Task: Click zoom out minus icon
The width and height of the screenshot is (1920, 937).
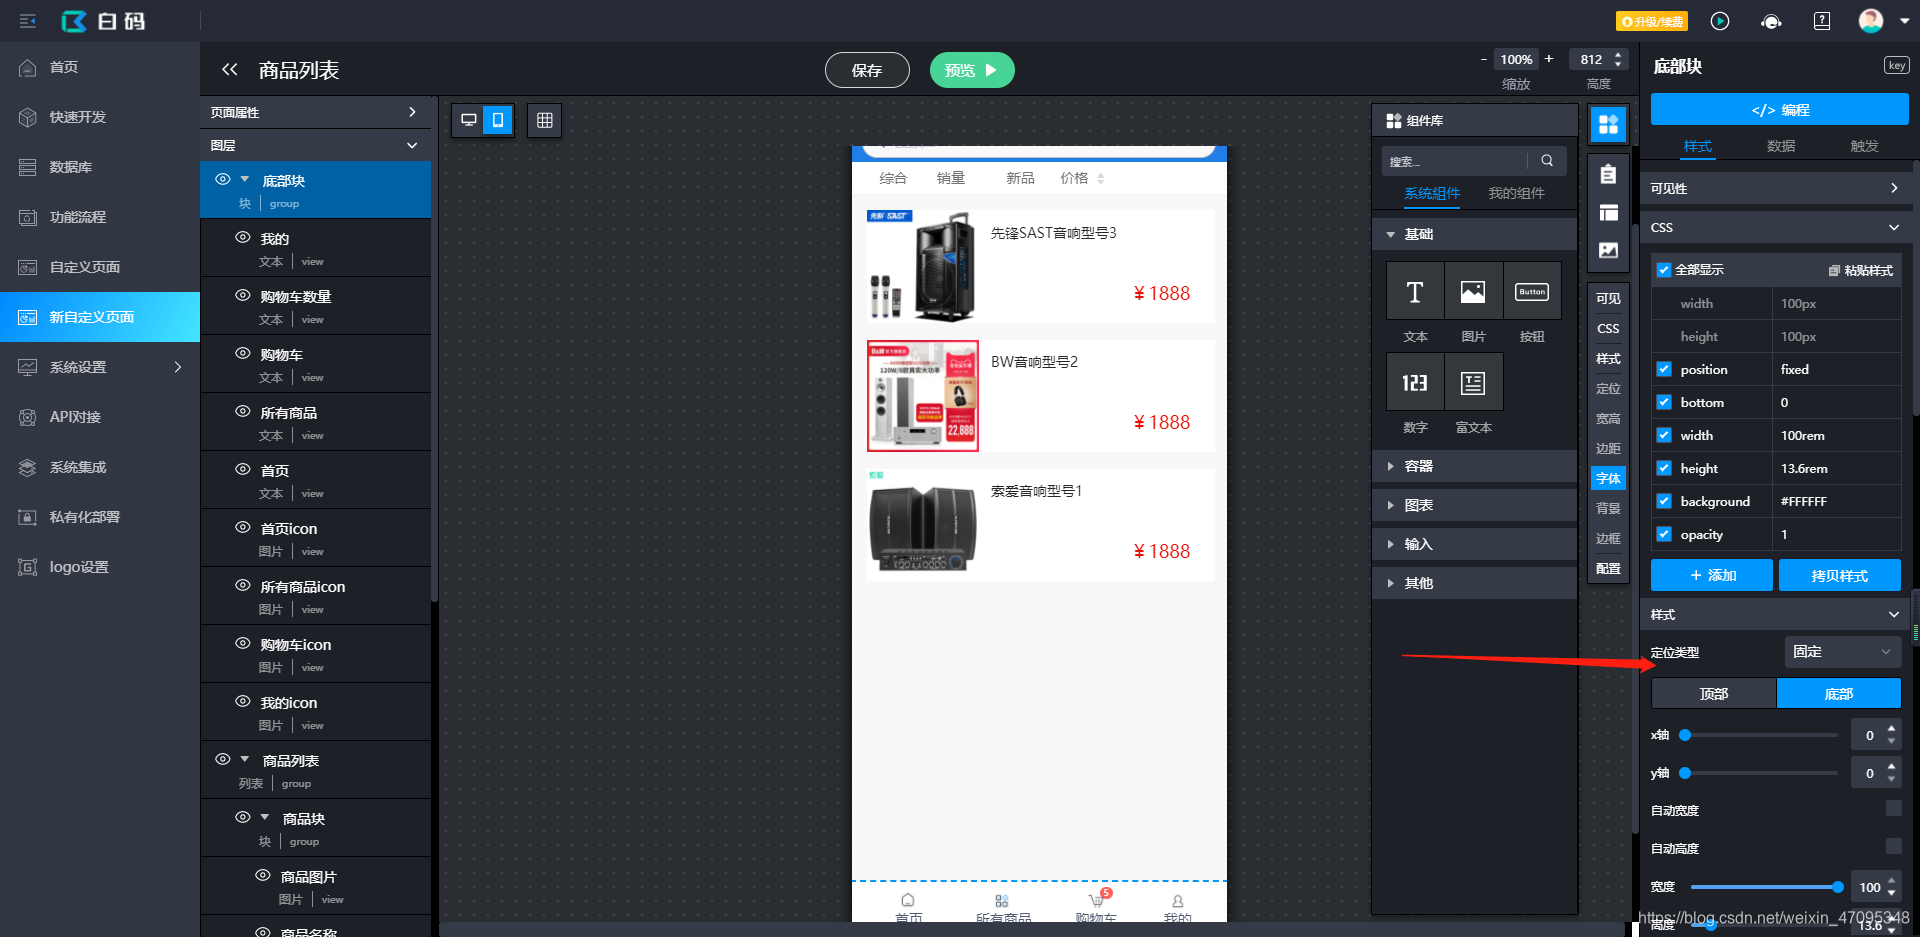Action: 1484,59
